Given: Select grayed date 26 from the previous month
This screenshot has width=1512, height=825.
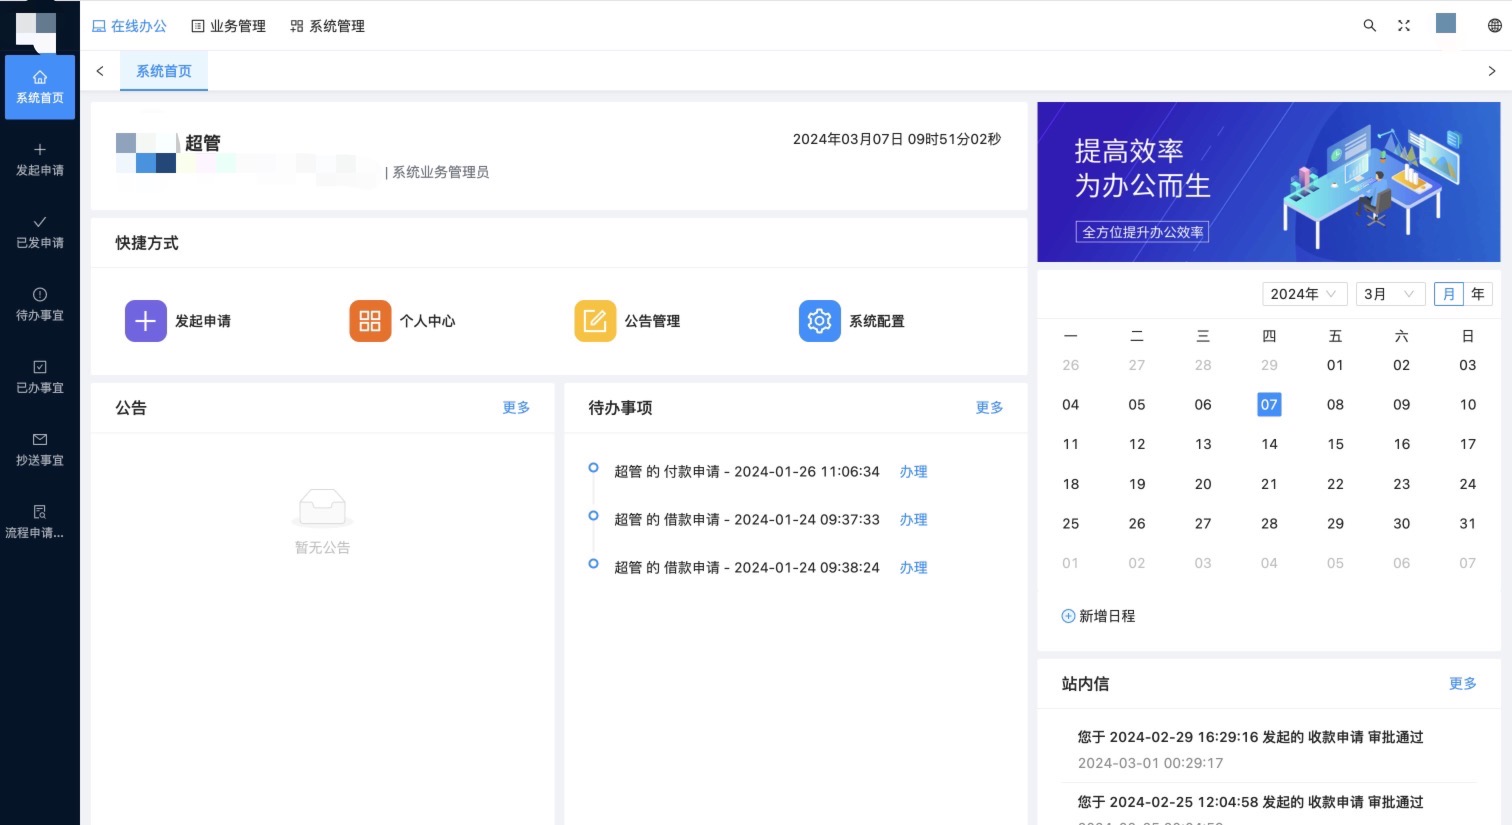Looking at the screenshot, I should click(1070, 365).
